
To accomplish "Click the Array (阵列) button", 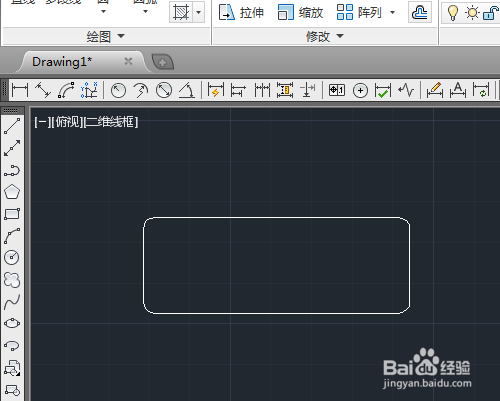I will coord(359,13).
